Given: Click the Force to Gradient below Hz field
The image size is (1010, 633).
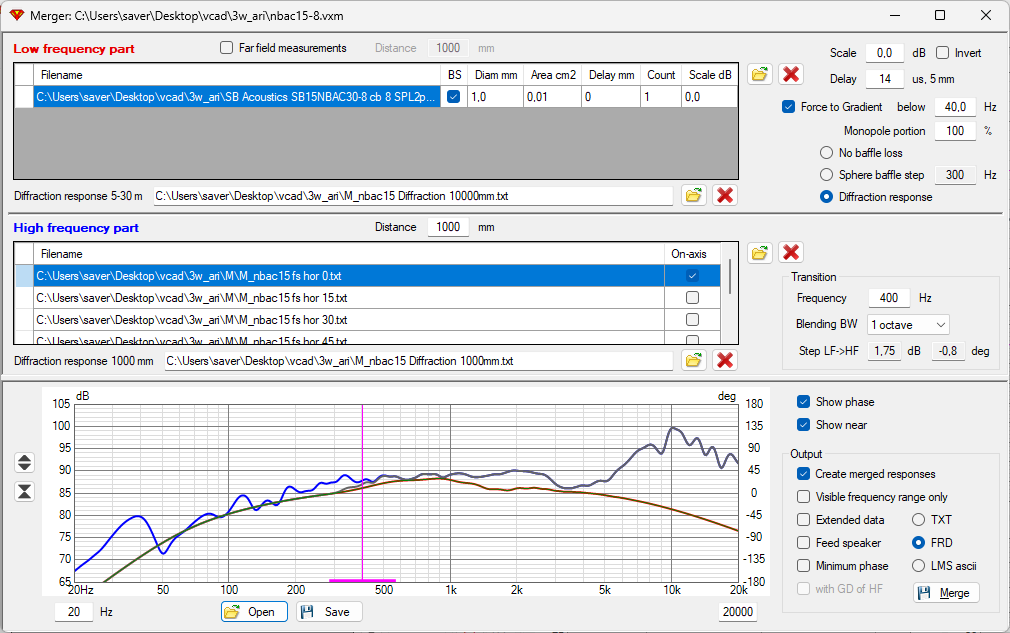Looking at the screenshot, I should pyautogui.click(x=955, y=107).
